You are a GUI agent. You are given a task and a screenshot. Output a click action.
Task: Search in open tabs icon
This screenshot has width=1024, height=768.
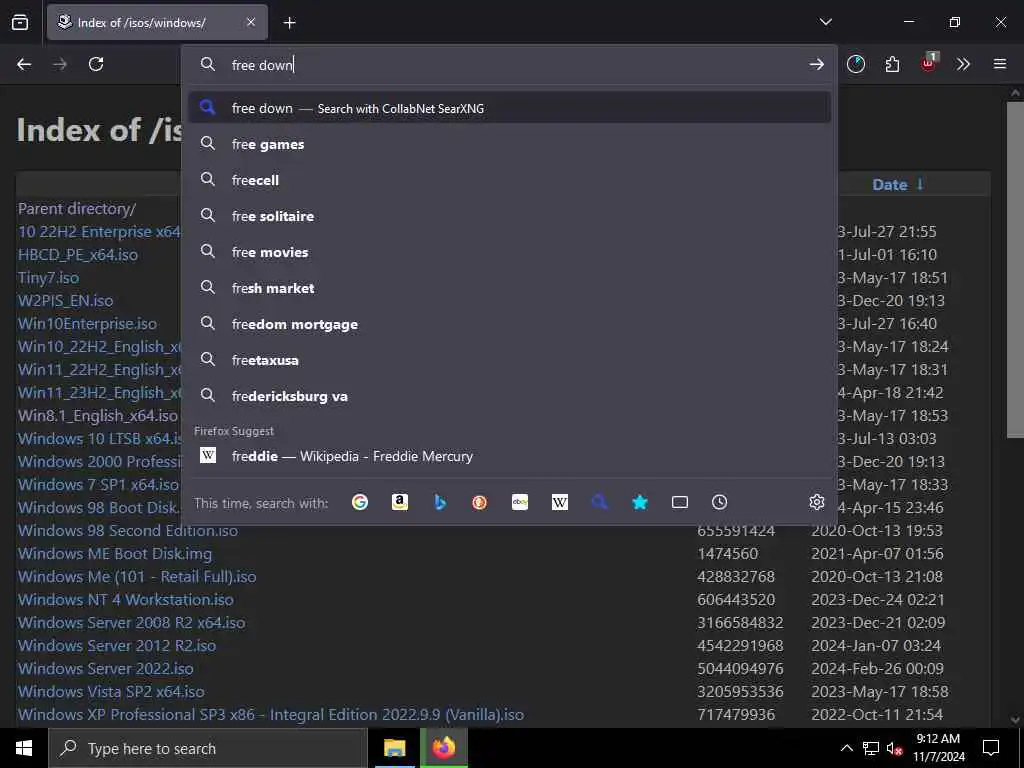680,502
